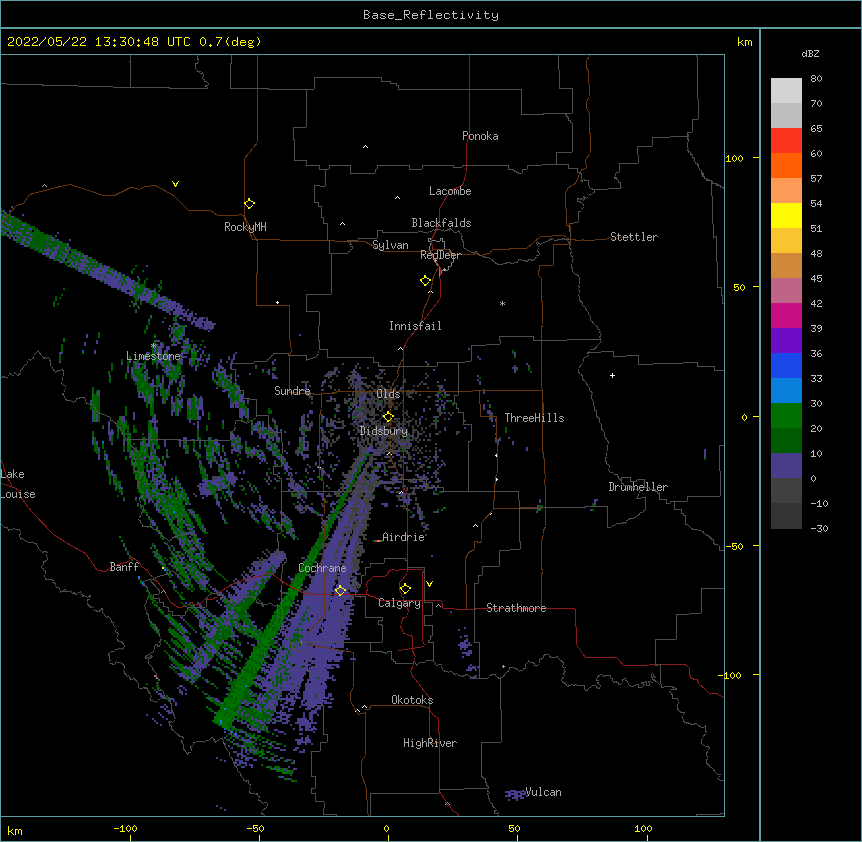Click the 80 value atop the dBZ legend

(816, 79)
